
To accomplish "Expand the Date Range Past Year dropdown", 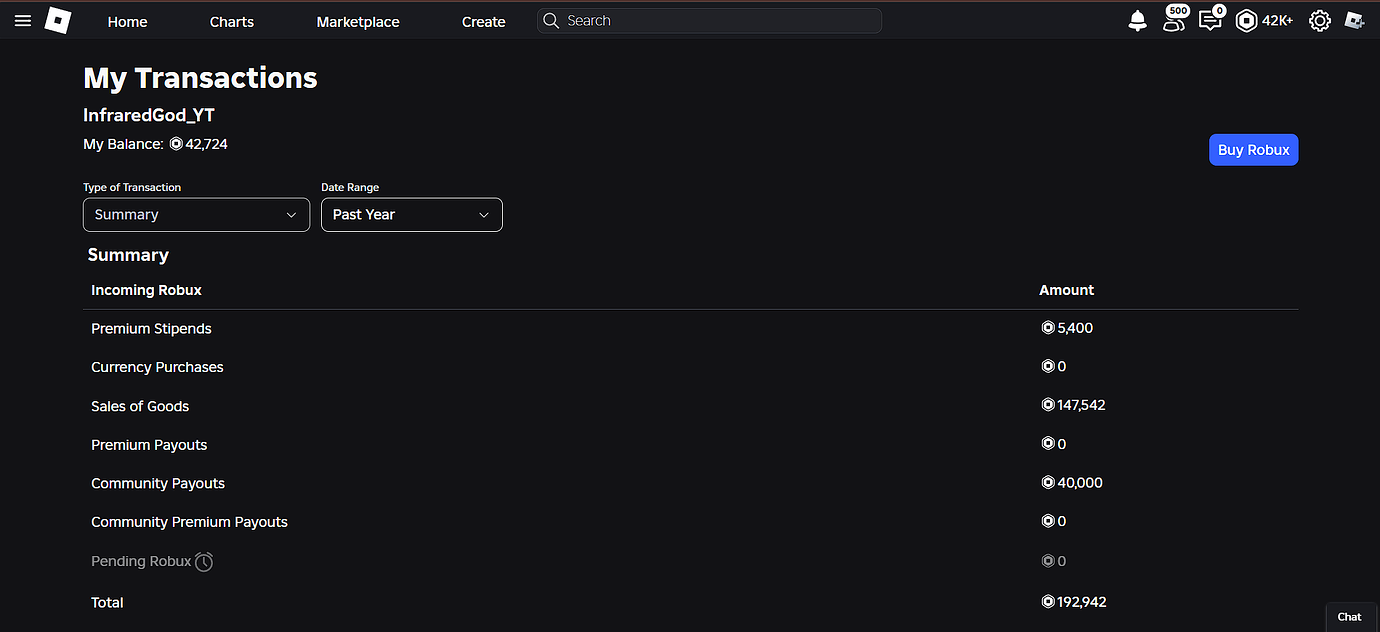I will click(x=412, y=215).
